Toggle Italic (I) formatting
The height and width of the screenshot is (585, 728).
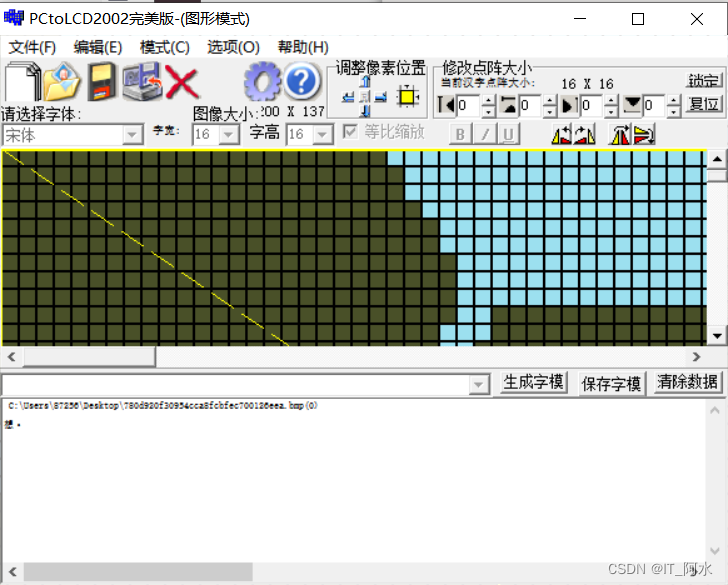point(485,135)
